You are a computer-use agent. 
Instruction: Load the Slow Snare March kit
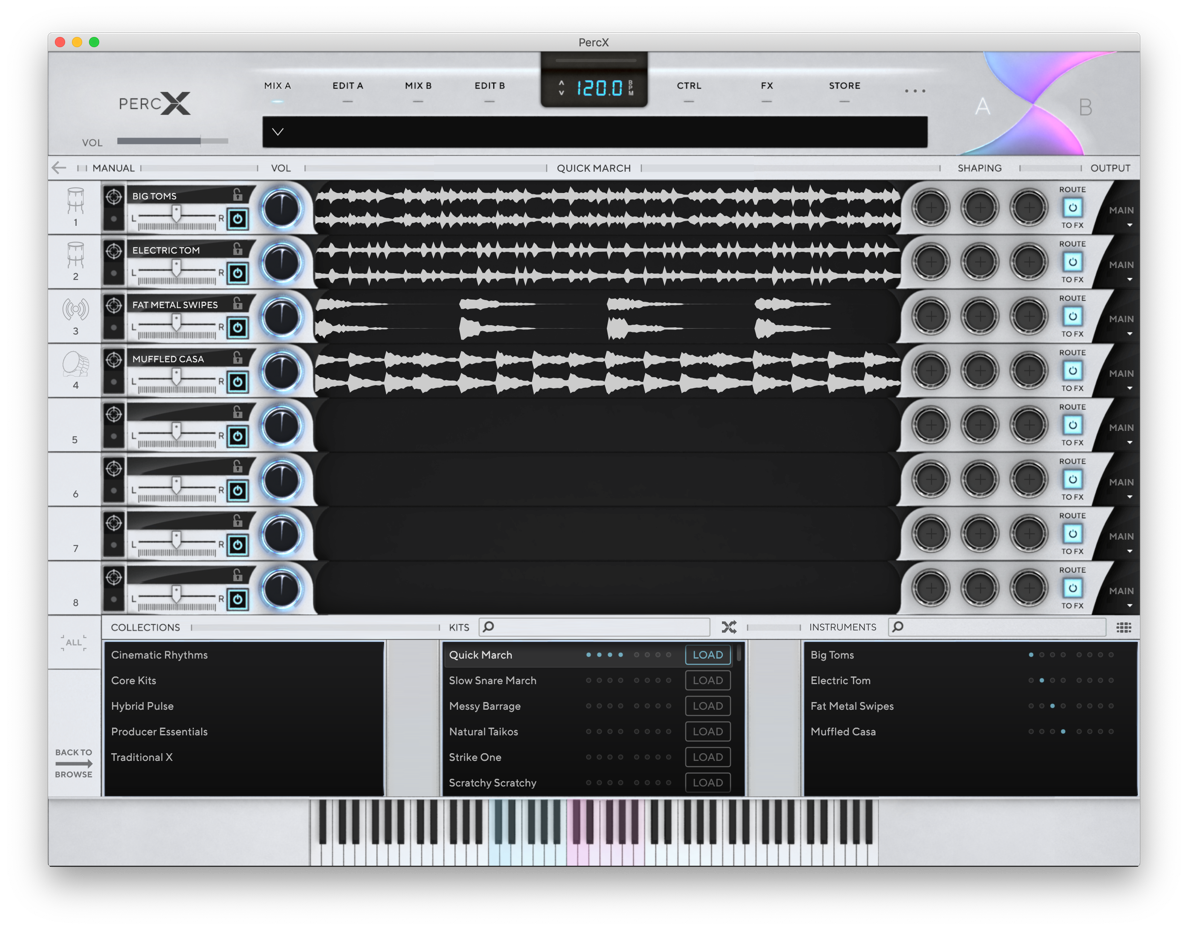(x=708, y=681)
